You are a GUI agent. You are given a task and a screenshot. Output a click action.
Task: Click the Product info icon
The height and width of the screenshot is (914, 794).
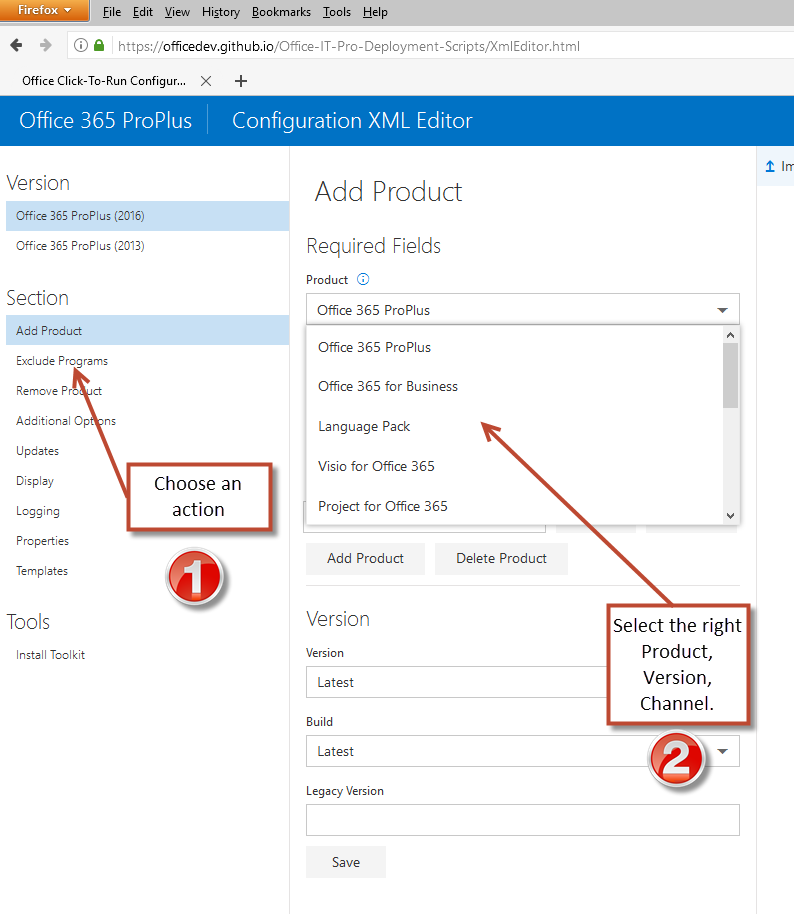point(363,279)
